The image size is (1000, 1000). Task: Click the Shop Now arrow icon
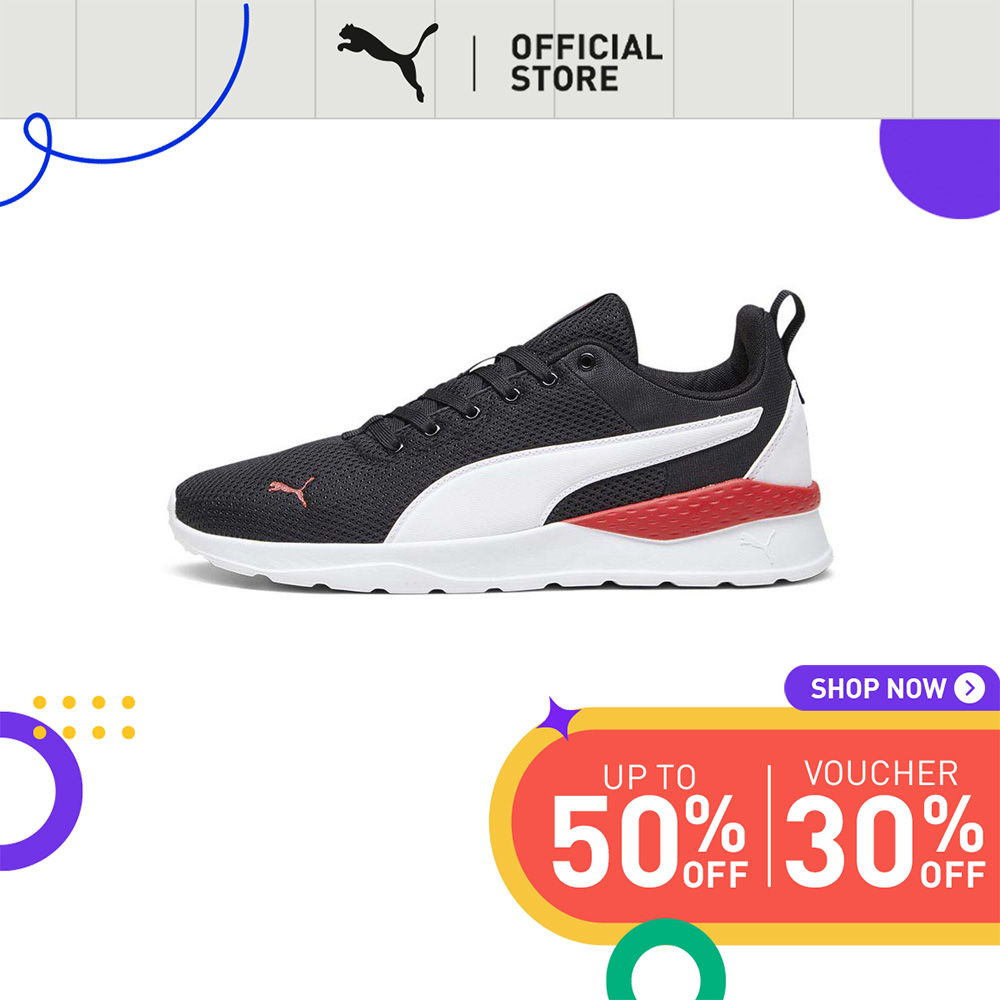click(969, 688)
